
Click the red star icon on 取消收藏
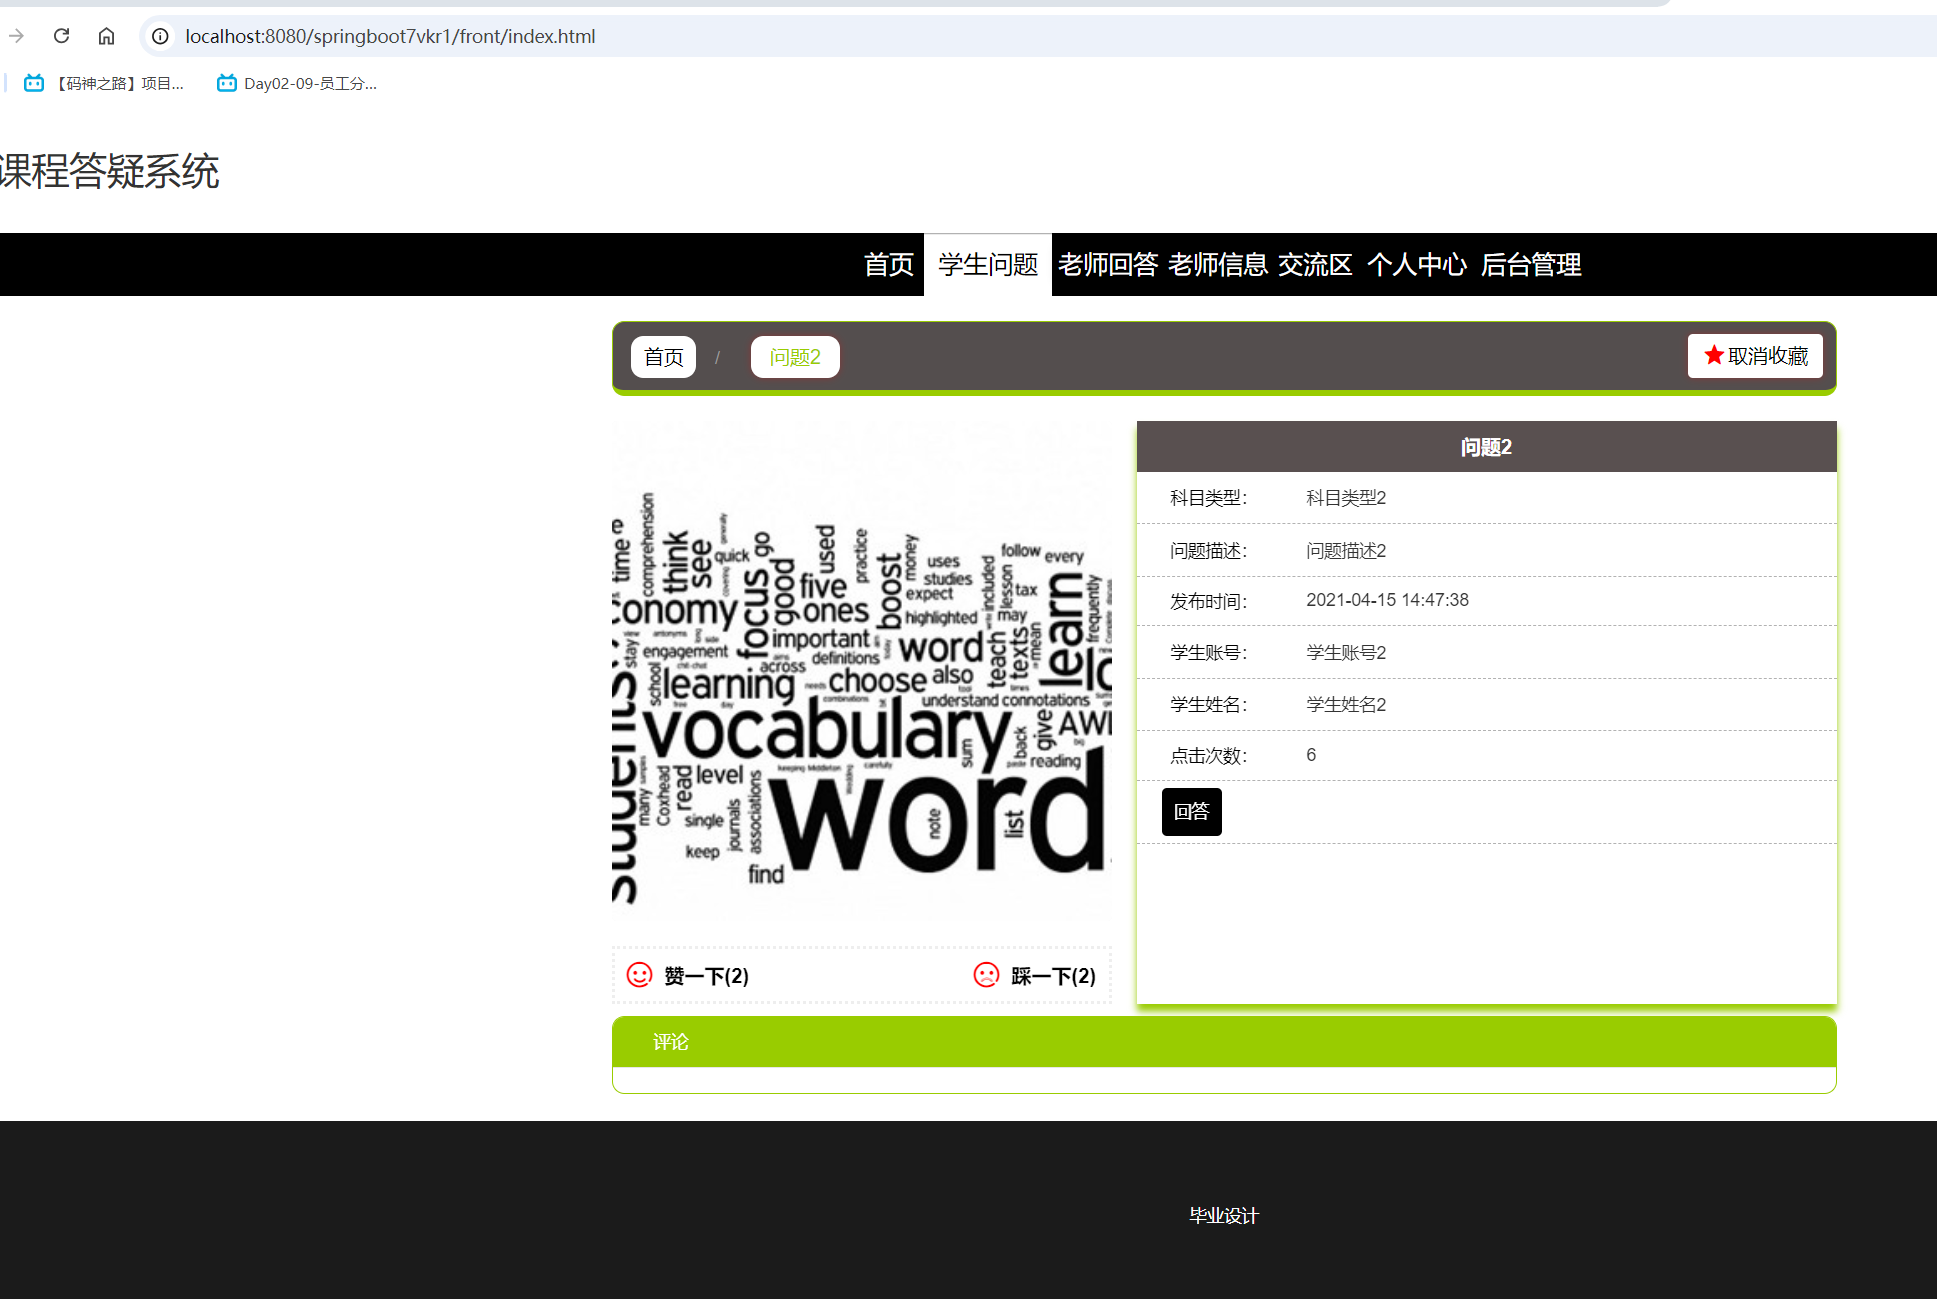(1712, 355)
